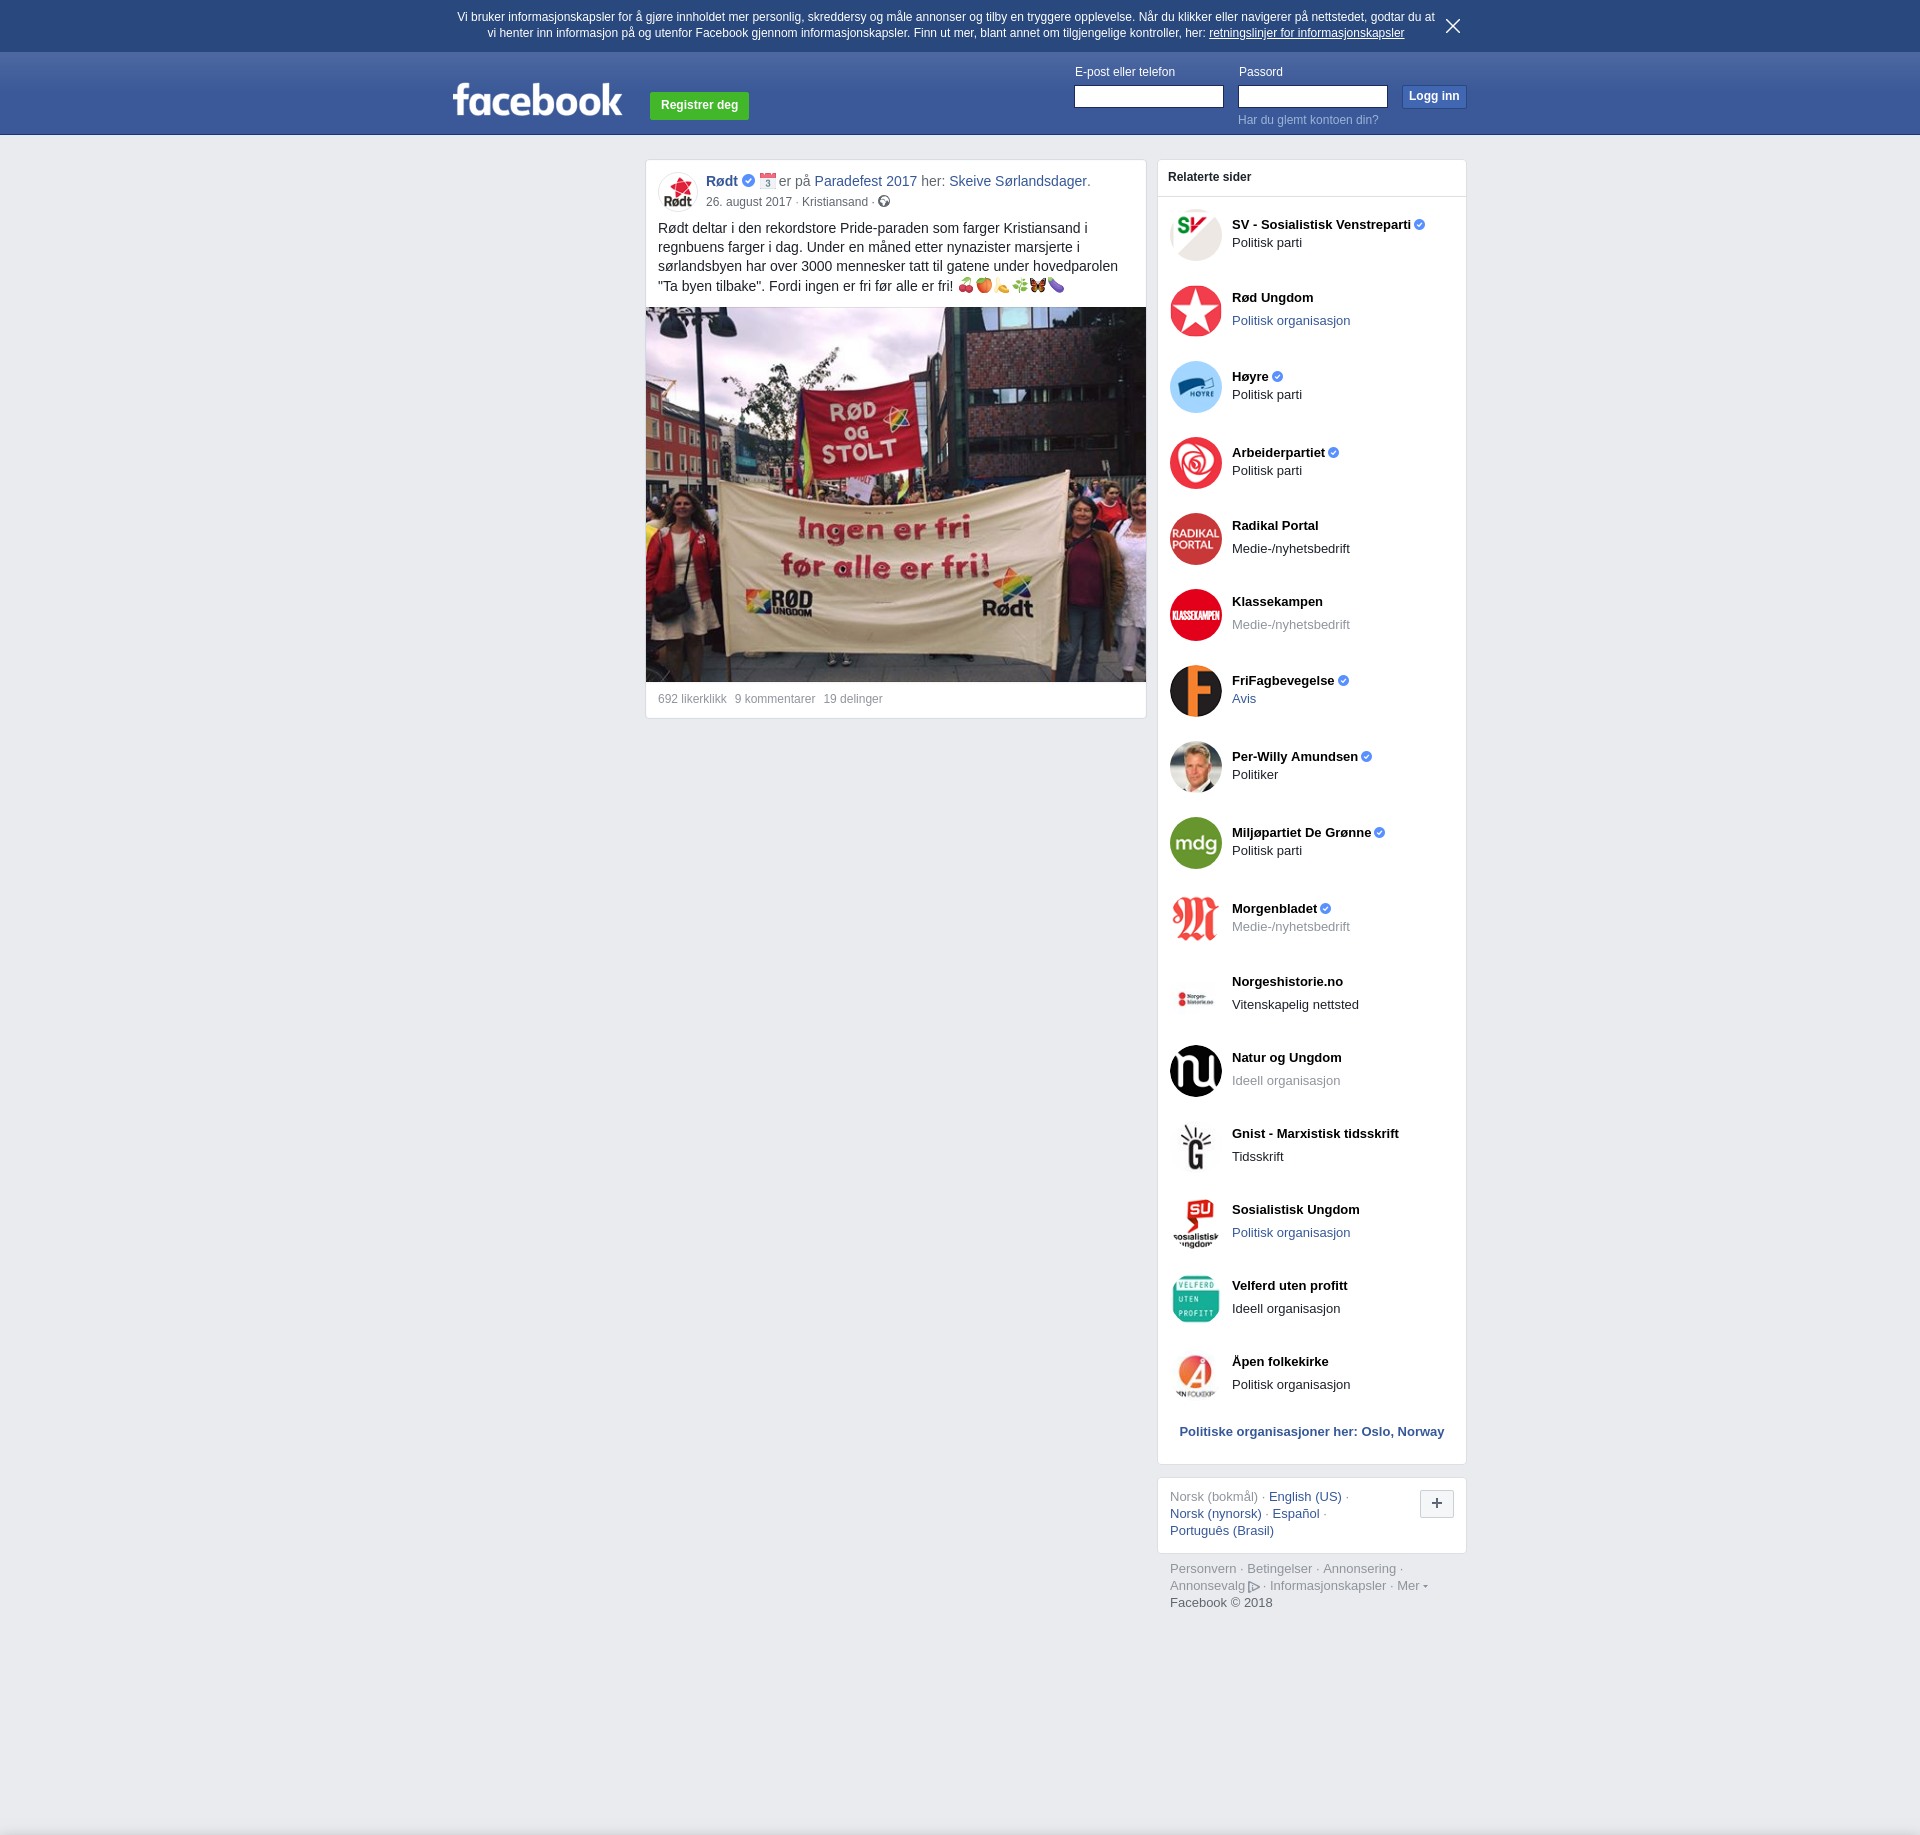The image size is (1920, 1835).
Task: Open Norgeshistorie.no logo
Action: click(x=1196, y=995)
